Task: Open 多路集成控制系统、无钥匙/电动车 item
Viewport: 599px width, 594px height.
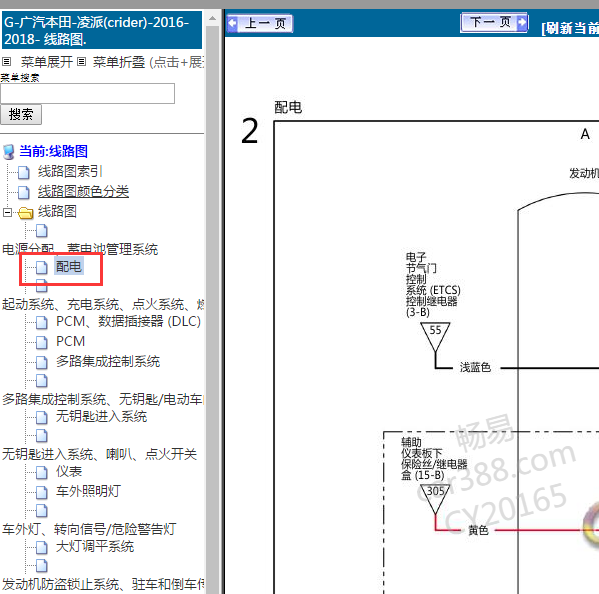Action: [102, 399]
